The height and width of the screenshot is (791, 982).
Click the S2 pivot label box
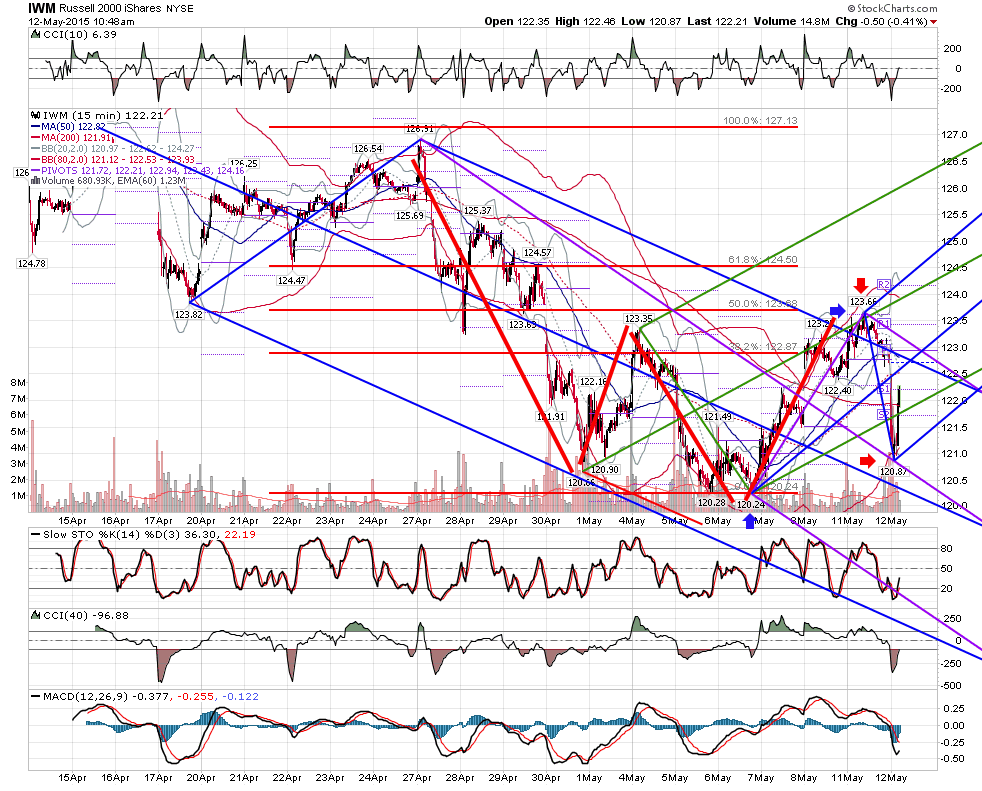(884, 415)
